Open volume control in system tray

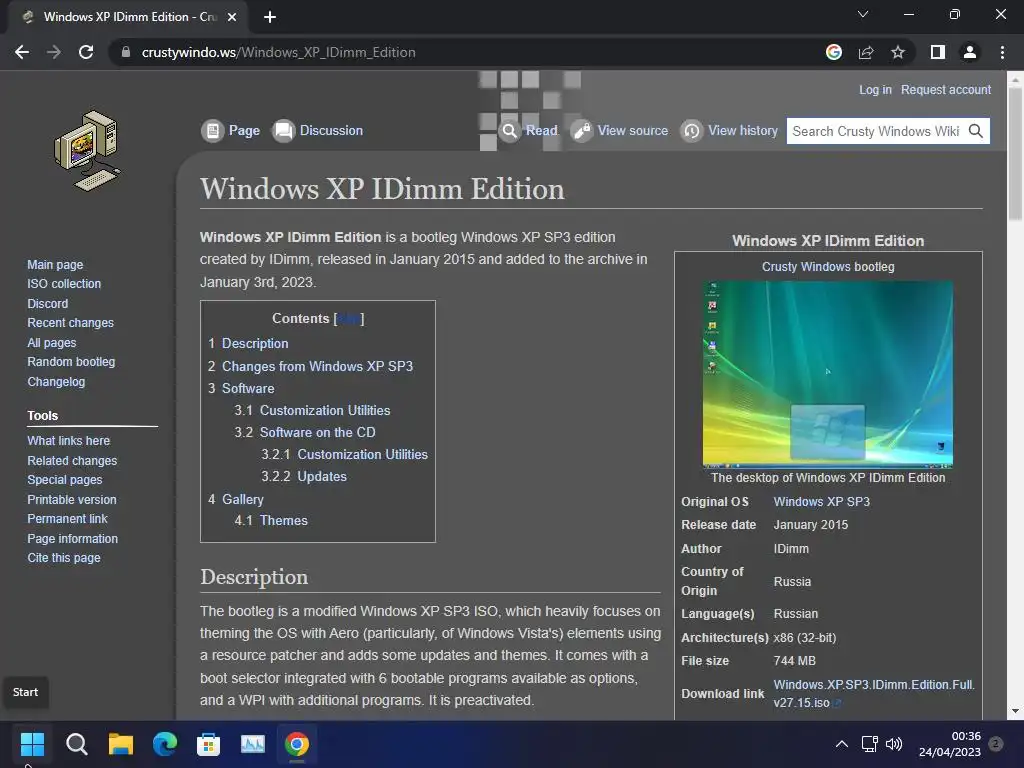coord(893,744)
